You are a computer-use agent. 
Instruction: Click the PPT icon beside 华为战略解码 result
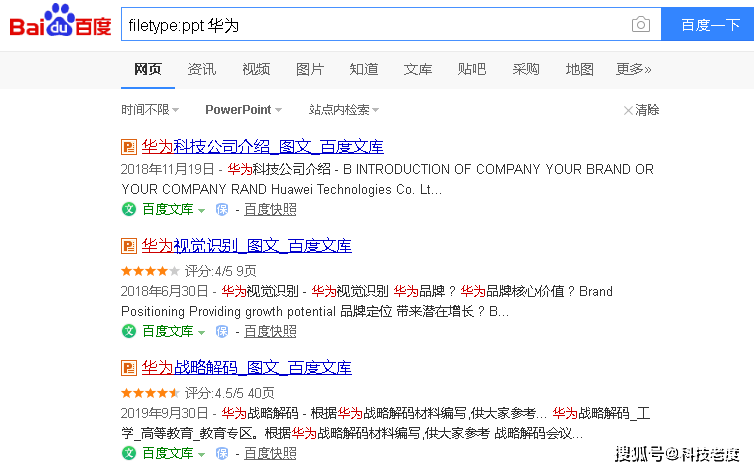(129, 368)
